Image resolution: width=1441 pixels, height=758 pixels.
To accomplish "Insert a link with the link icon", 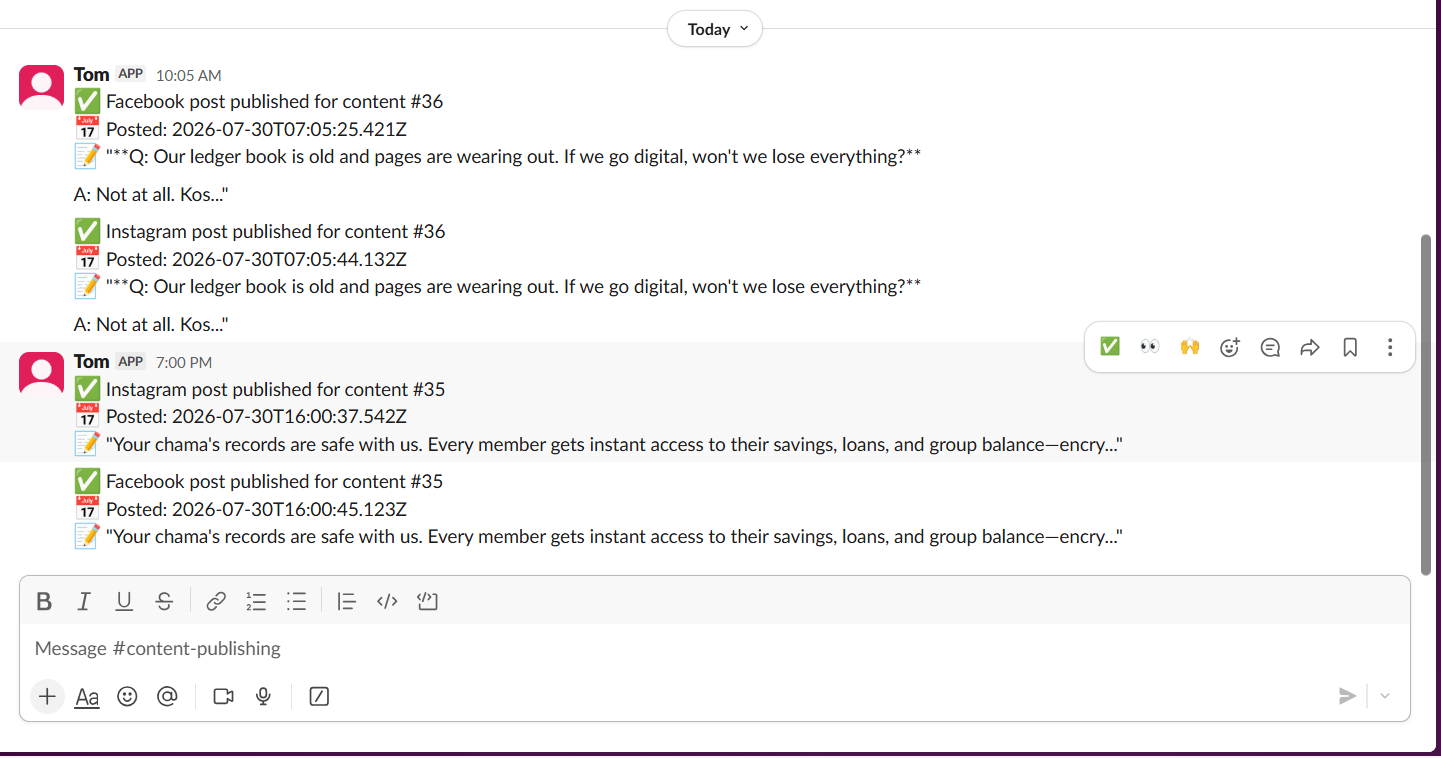I will coord(216,601).
